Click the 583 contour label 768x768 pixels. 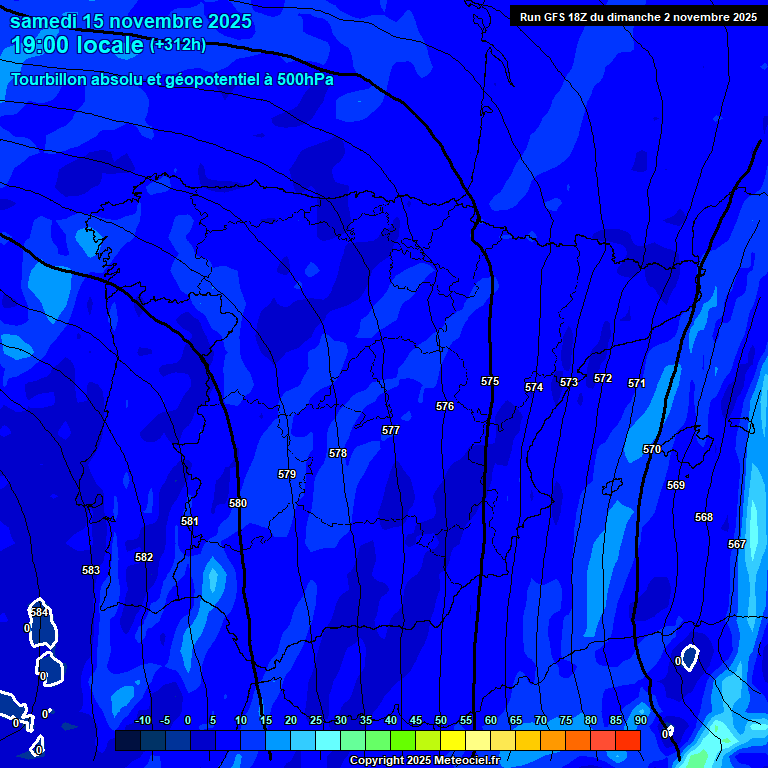(91, 570)
